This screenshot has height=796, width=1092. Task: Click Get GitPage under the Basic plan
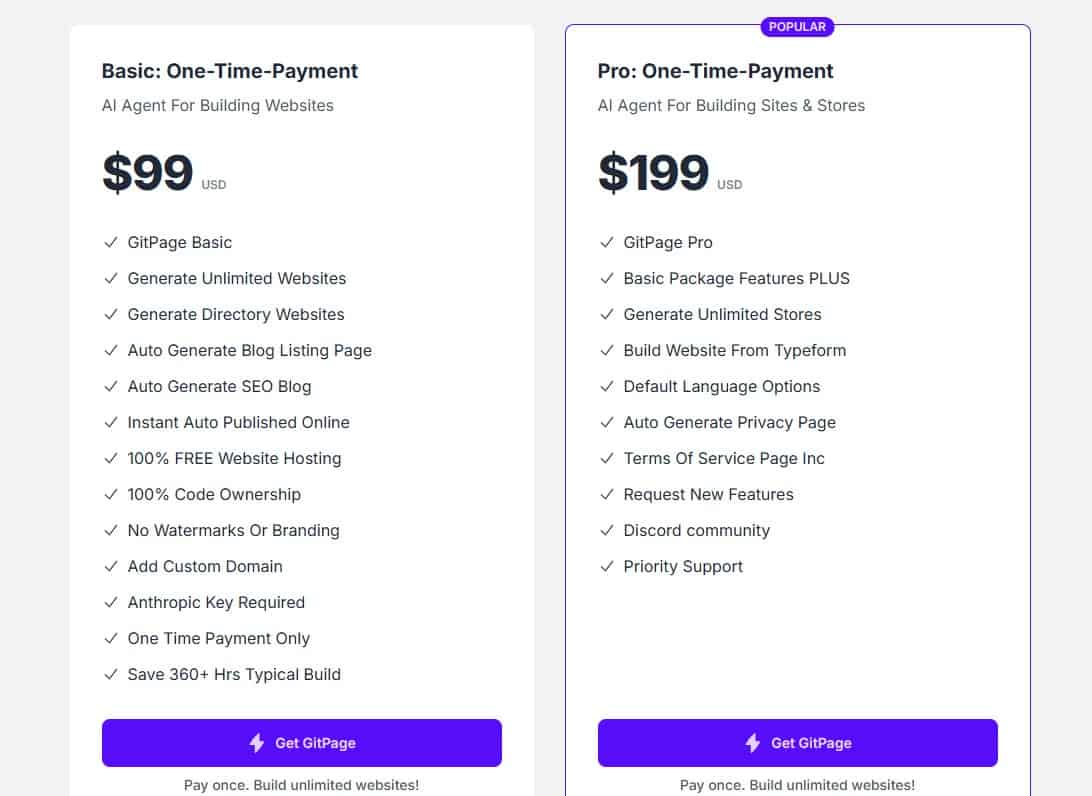[x=301, y=743]
